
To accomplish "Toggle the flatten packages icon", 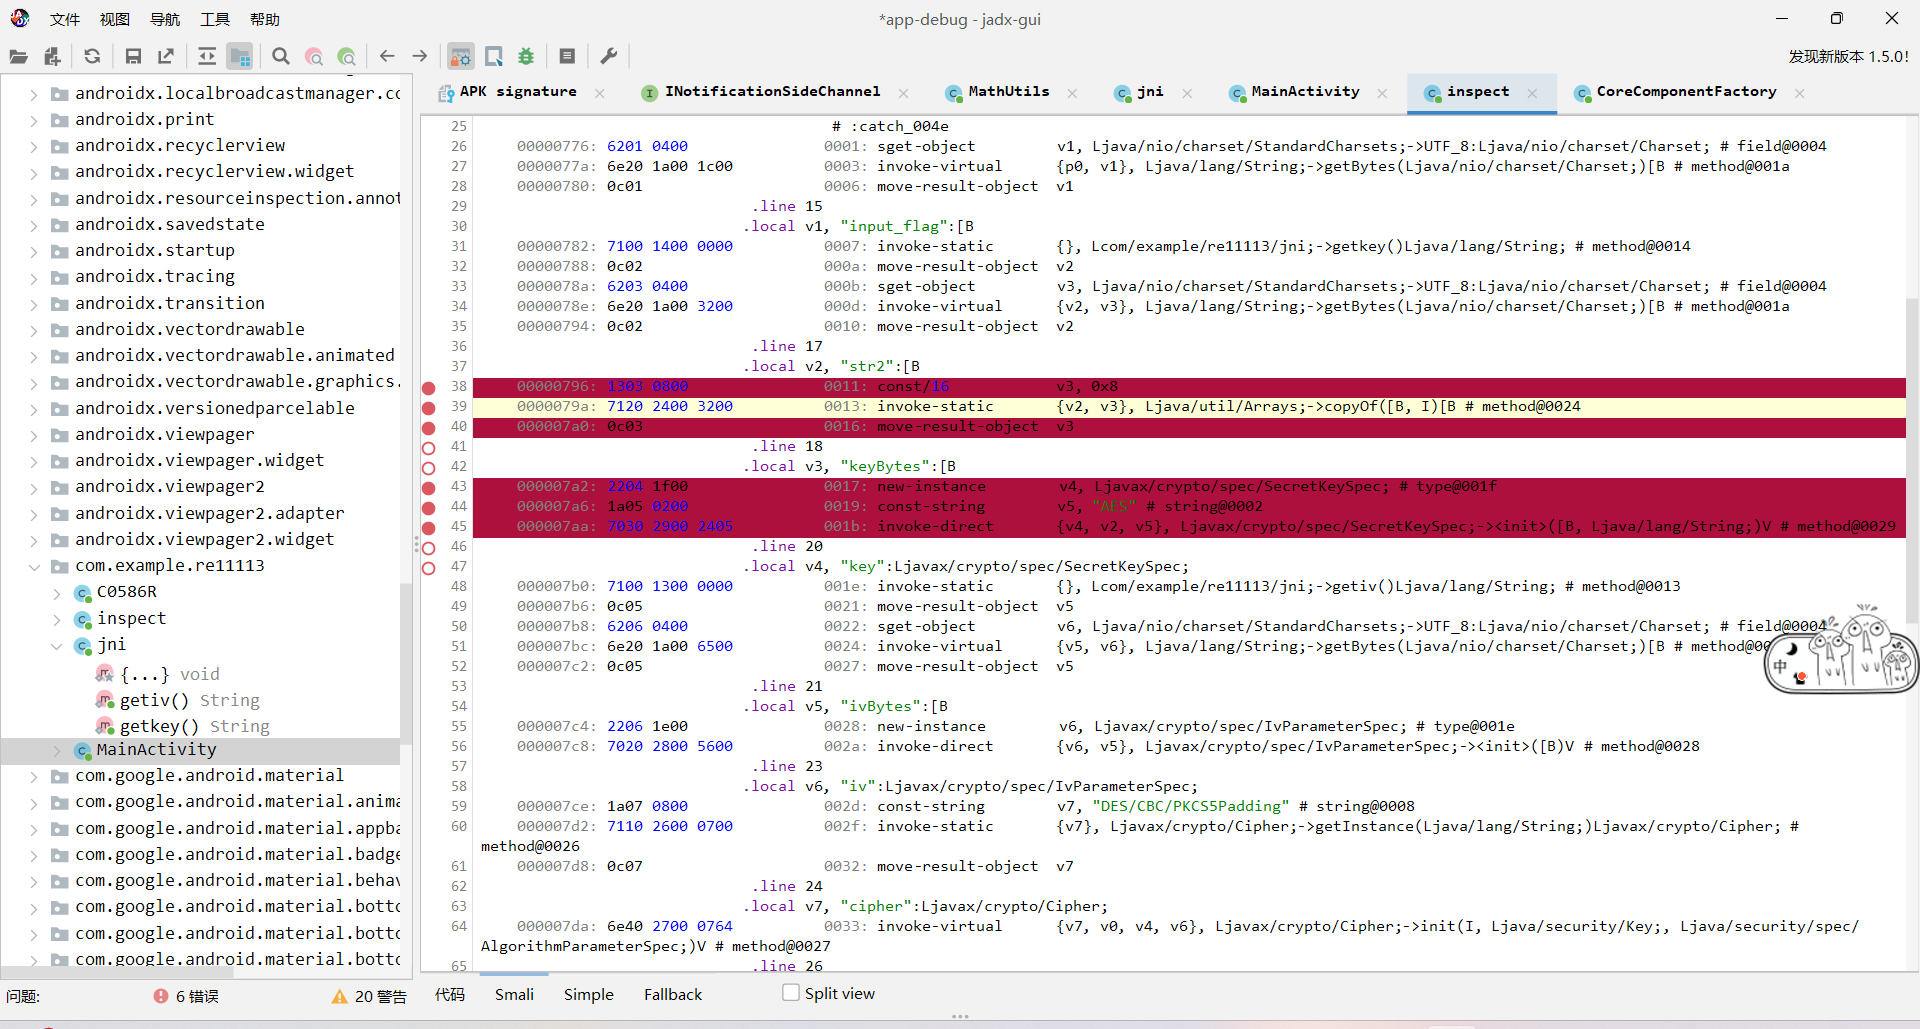I will click(x=240, y=56).
